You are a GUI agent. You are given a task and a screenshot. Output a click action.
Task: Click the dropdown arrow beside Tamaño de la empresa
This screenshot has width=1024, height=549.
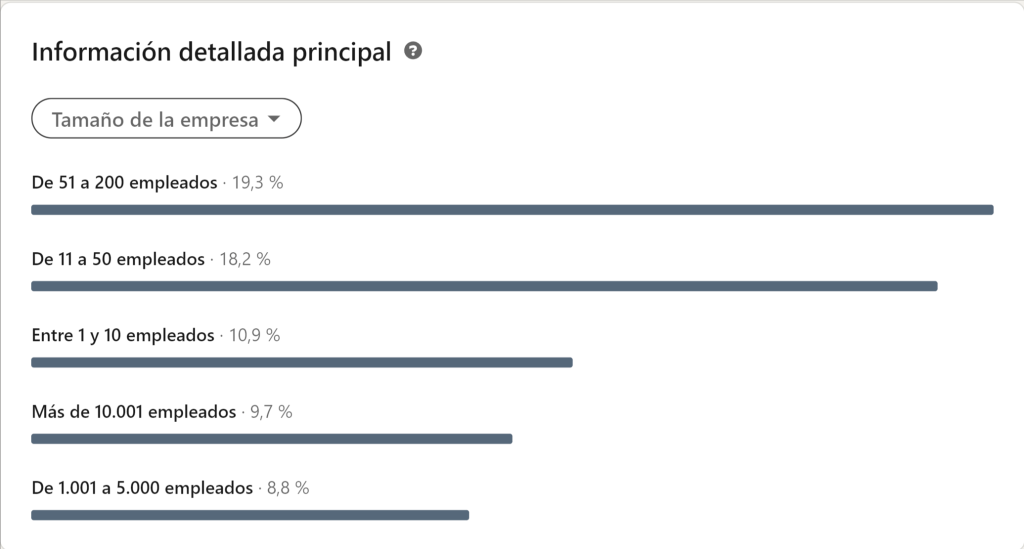(275, 120)
